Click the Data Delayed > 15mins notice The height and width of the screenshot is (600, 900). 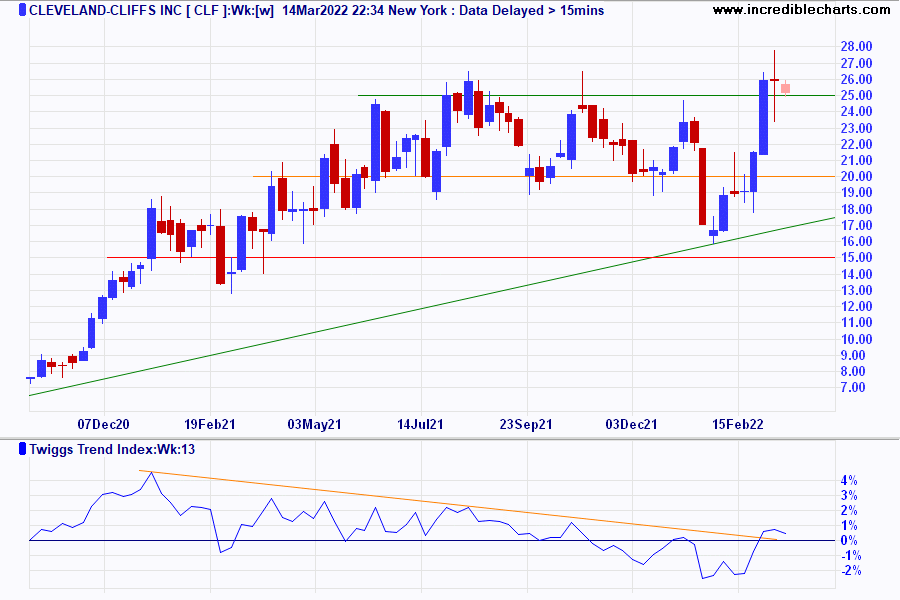coord(532,10)
